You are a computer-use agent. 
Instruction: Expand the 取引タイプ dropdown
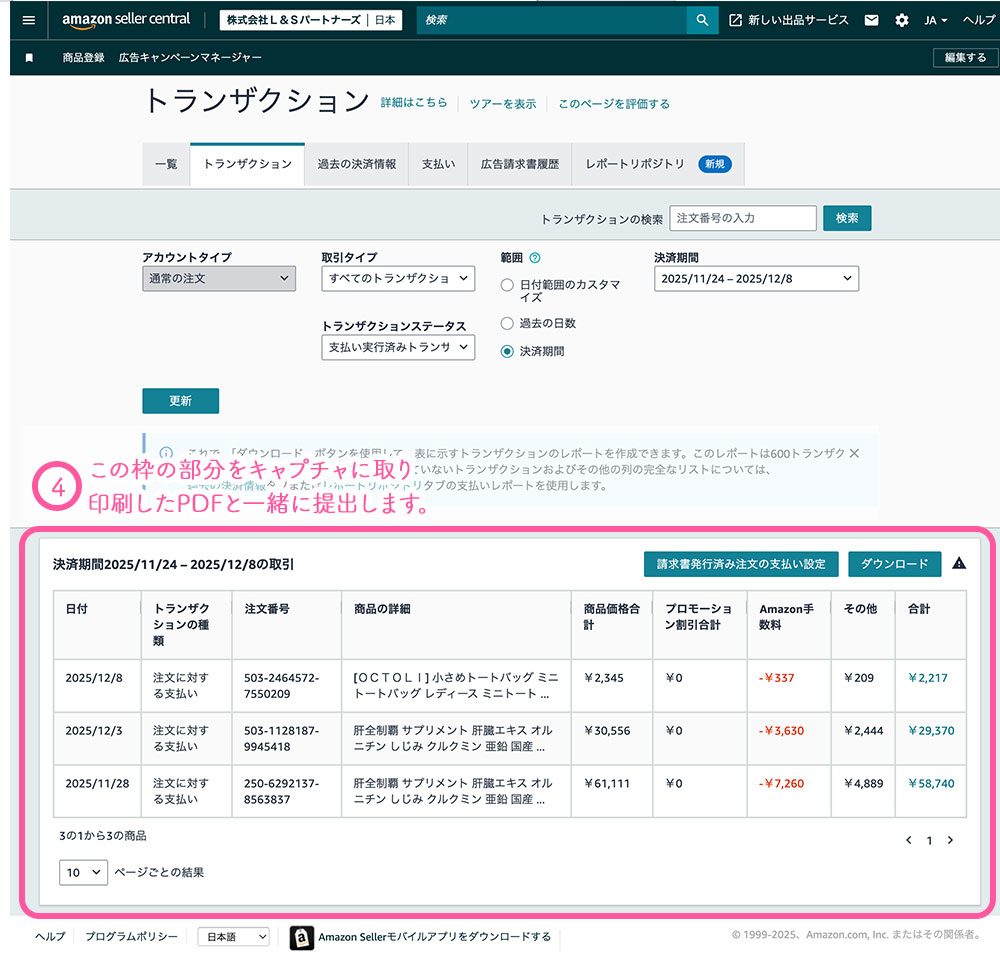398,279
